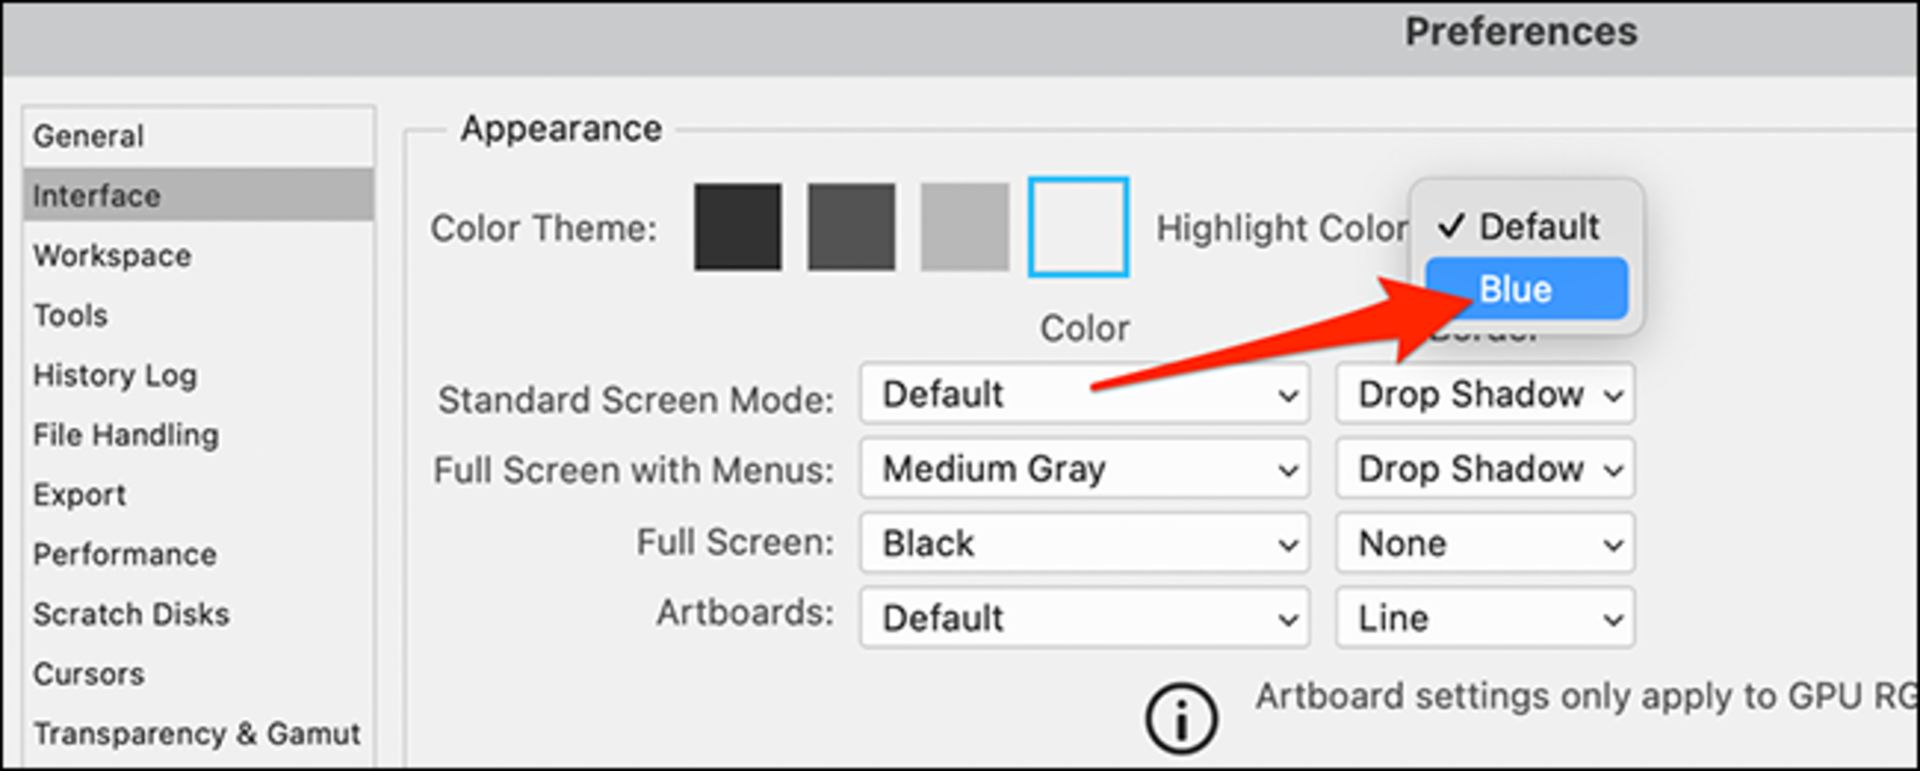Select the darkest black color theme swatch
The width and height of the screenshot is (1920, 771).
tap(738, 227)
